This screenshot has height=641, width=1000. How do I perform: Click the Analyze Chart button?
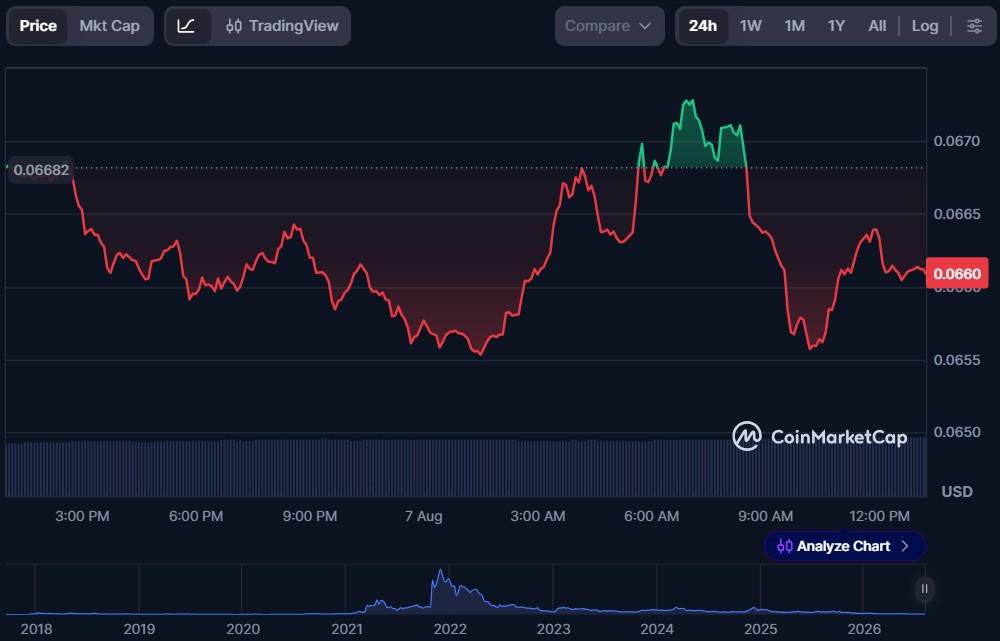coord(844,546)
